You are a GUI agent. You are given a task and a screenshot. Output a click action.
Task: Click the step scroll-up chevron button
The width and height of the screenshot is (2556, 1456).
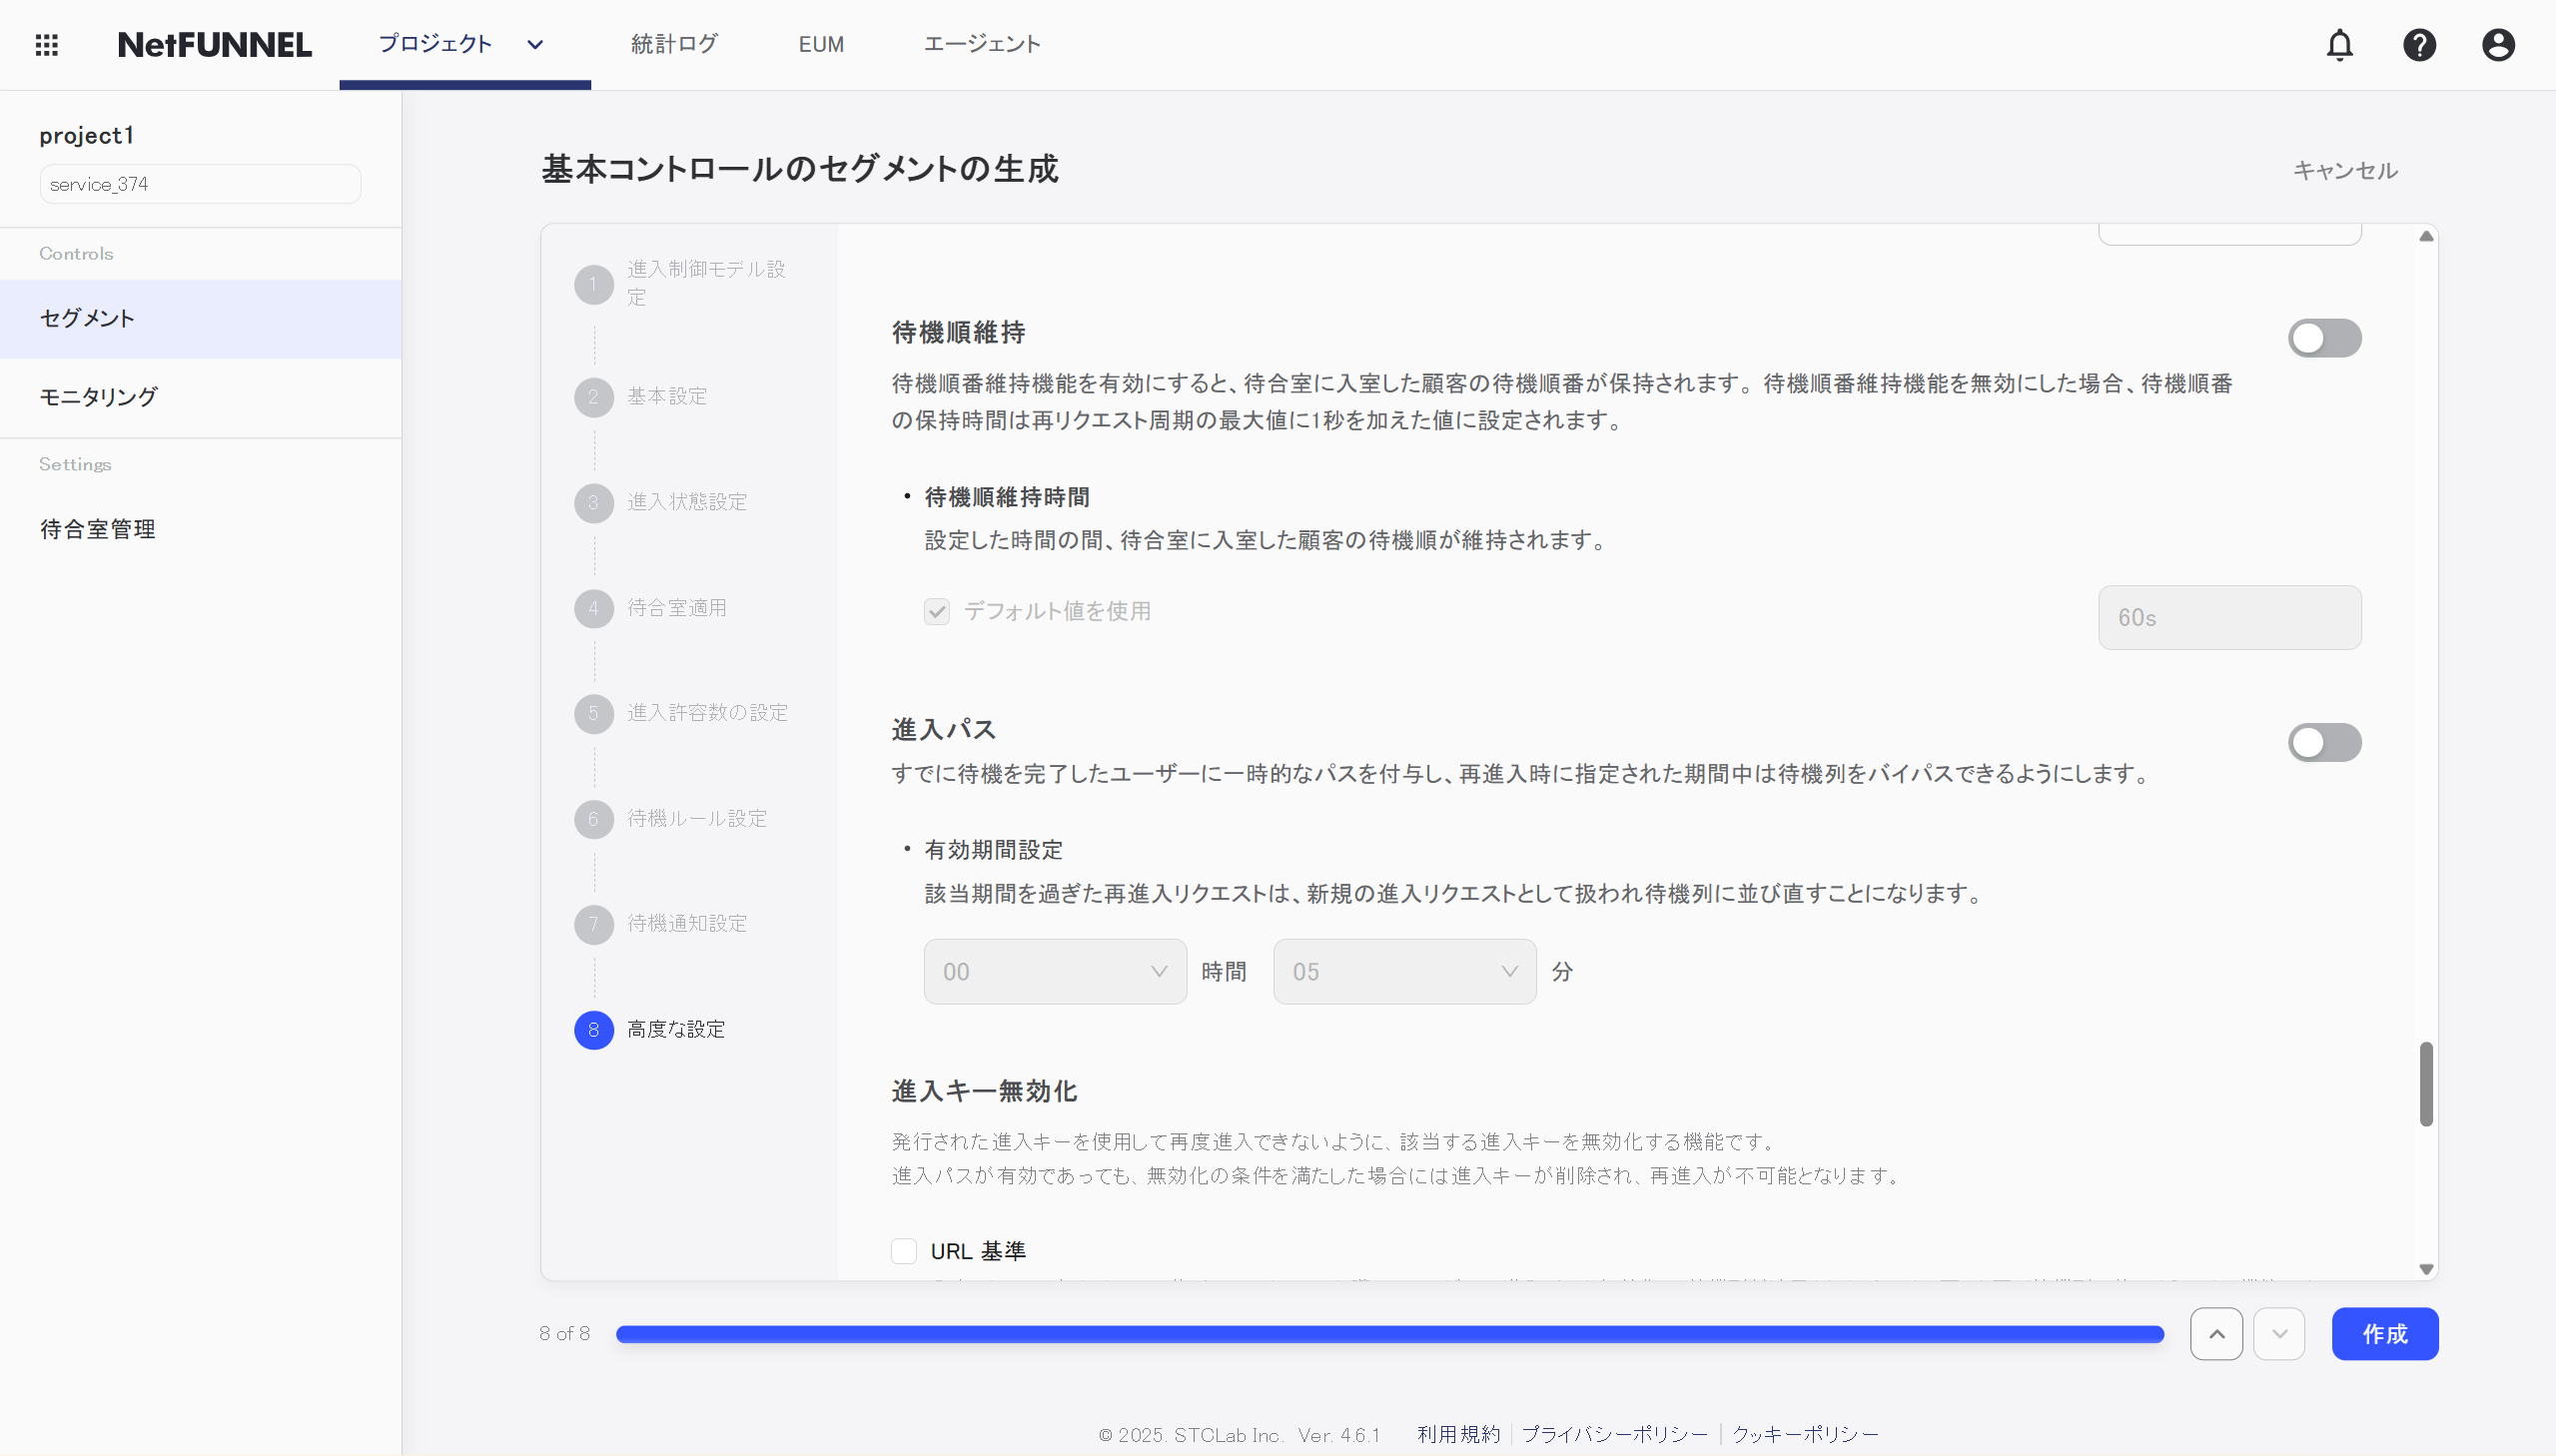[x=2215, y=1333]
